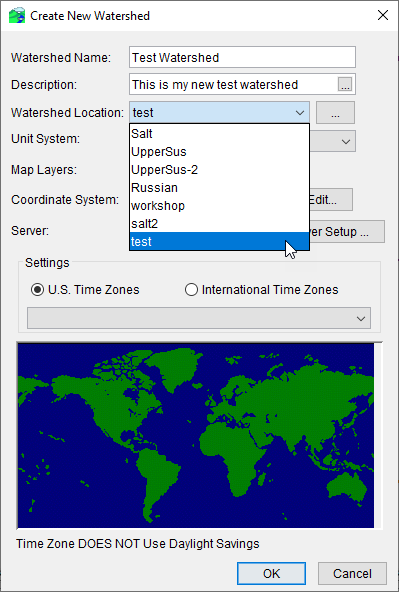
Task: Click the watershed app icon in title bar
Action: pos(17,15)
